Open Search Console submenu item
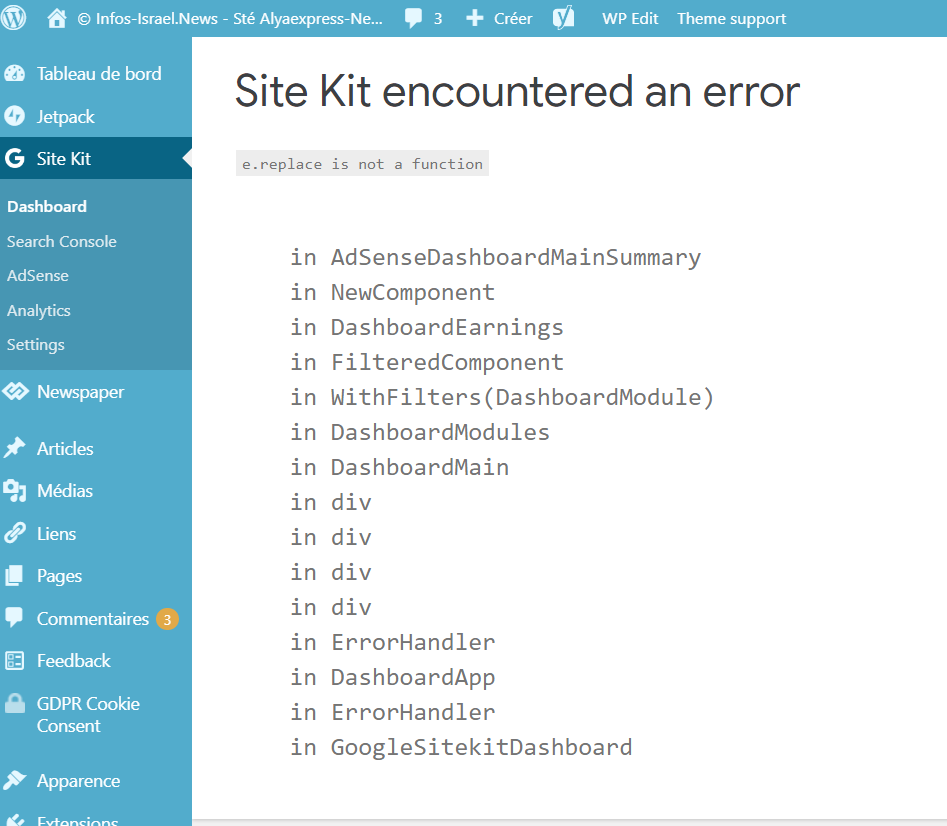Screen dimensions: 947x826 pyautogui.click(x=62, y=242)
